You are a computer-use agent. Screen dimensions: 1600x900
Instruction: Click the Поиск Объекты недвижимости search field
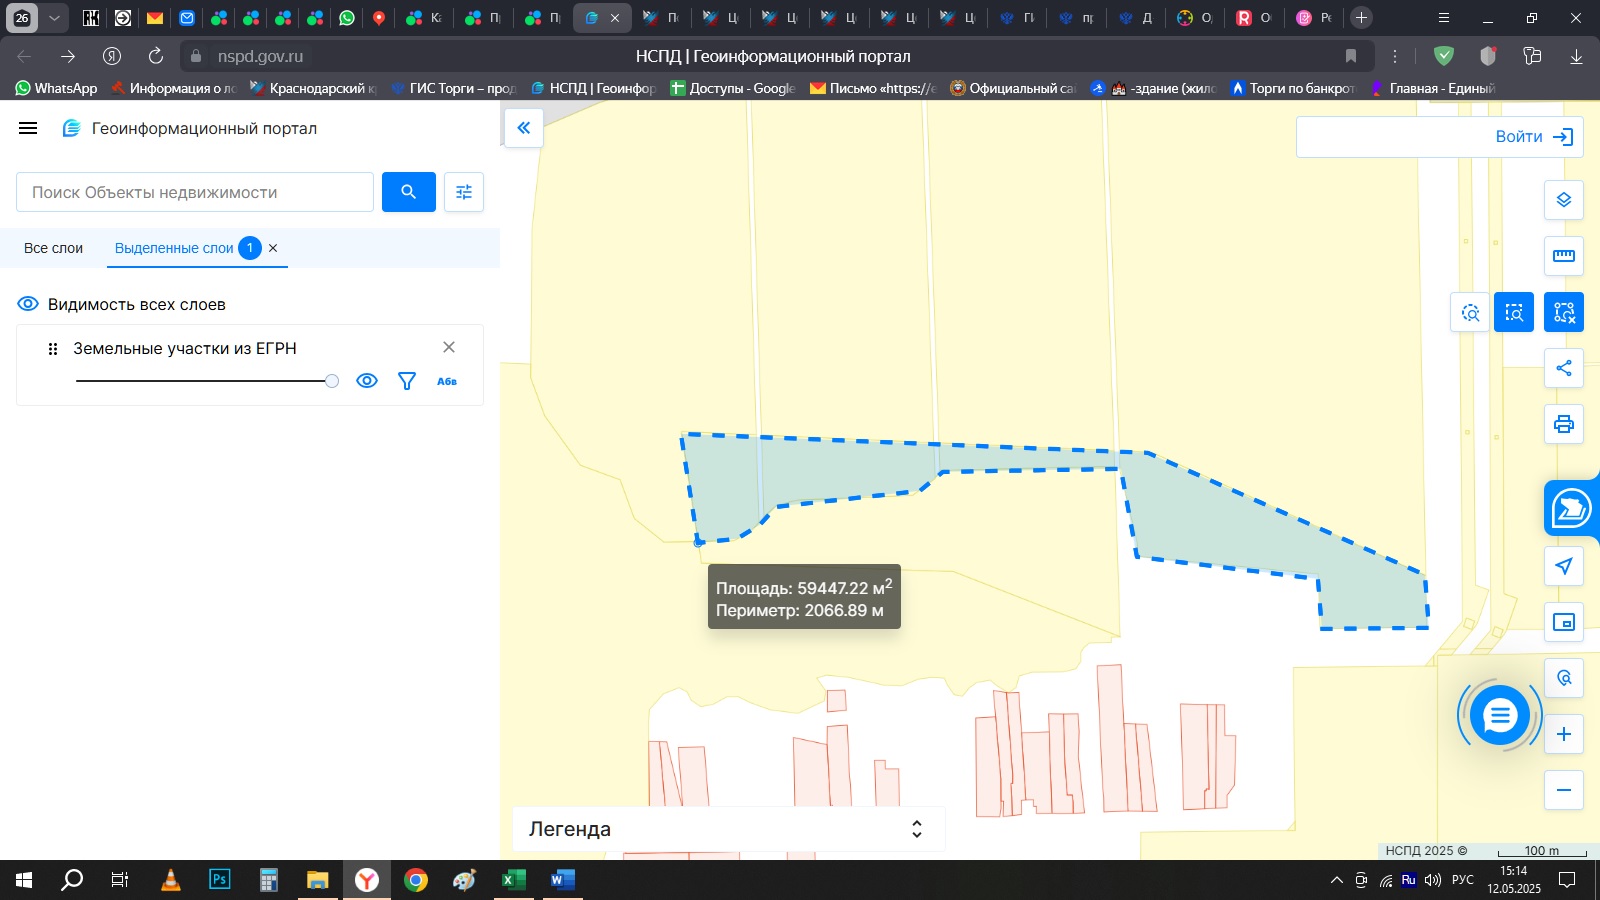click(x=195, y=192)
